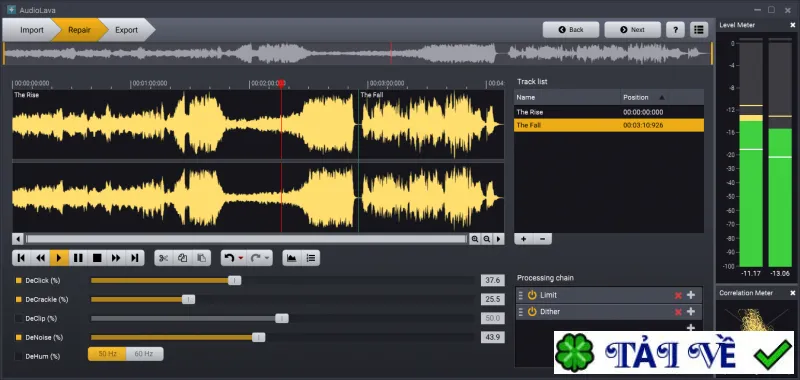The width and height of the screenshot is (800, 380).
Task: Click the Limit row drag handle
Action: [521, 295]
